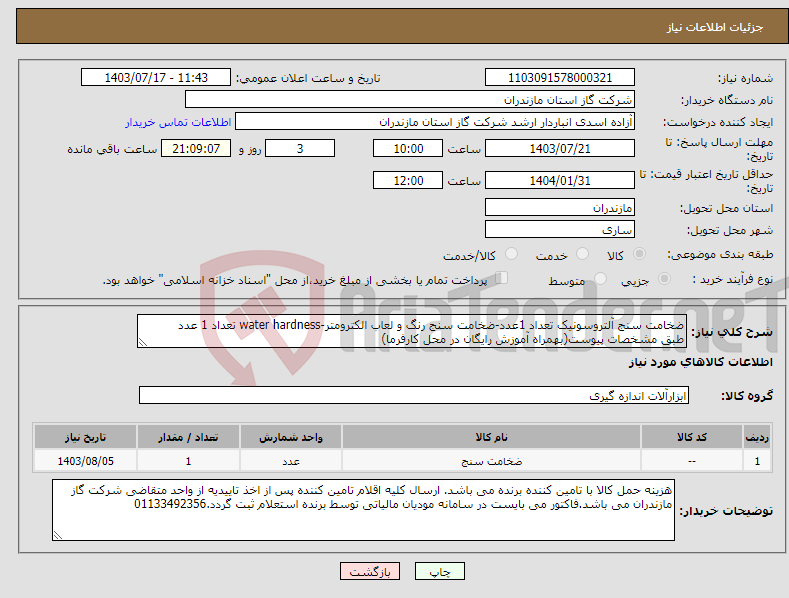The image size is (789, 598).
Task: Click the price validity date 1404/01/31
Action: pyautogui.click(x=560, y=180)
